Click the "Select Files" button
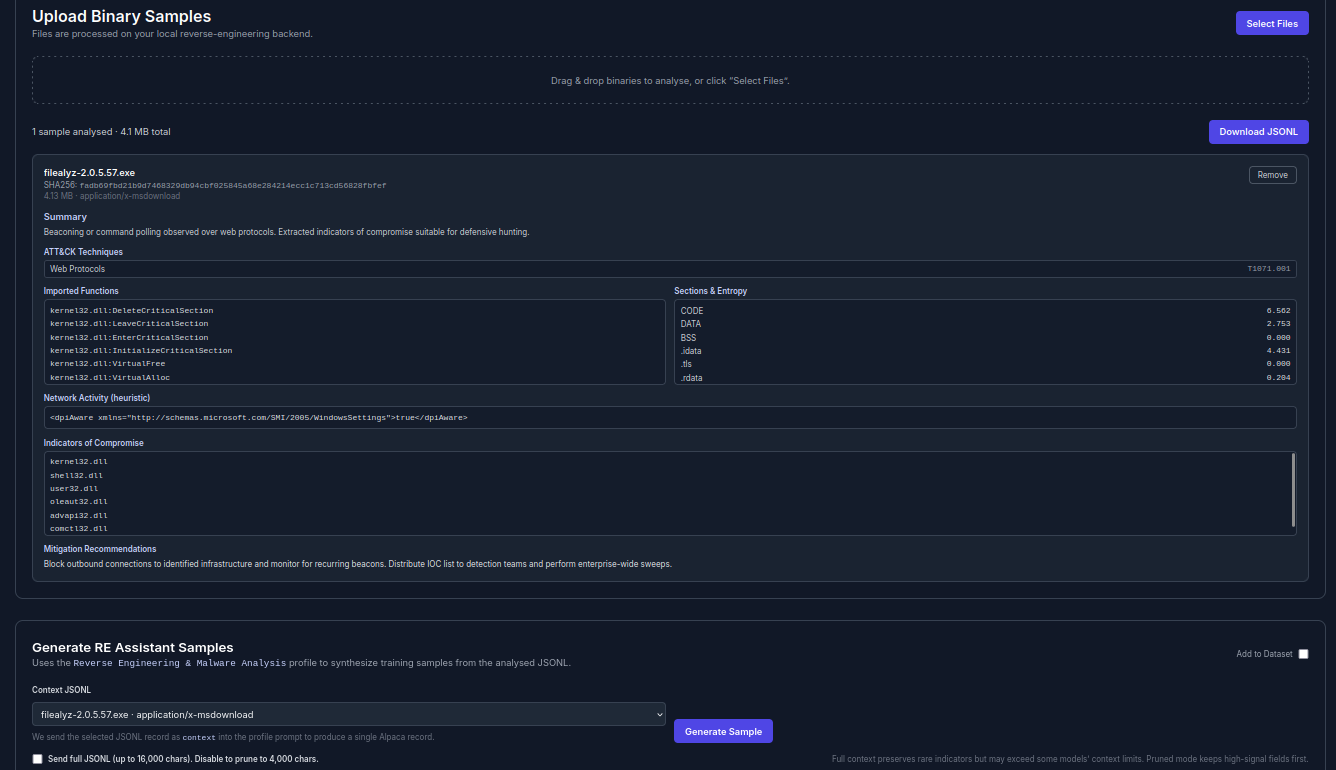 (1271, 22)
